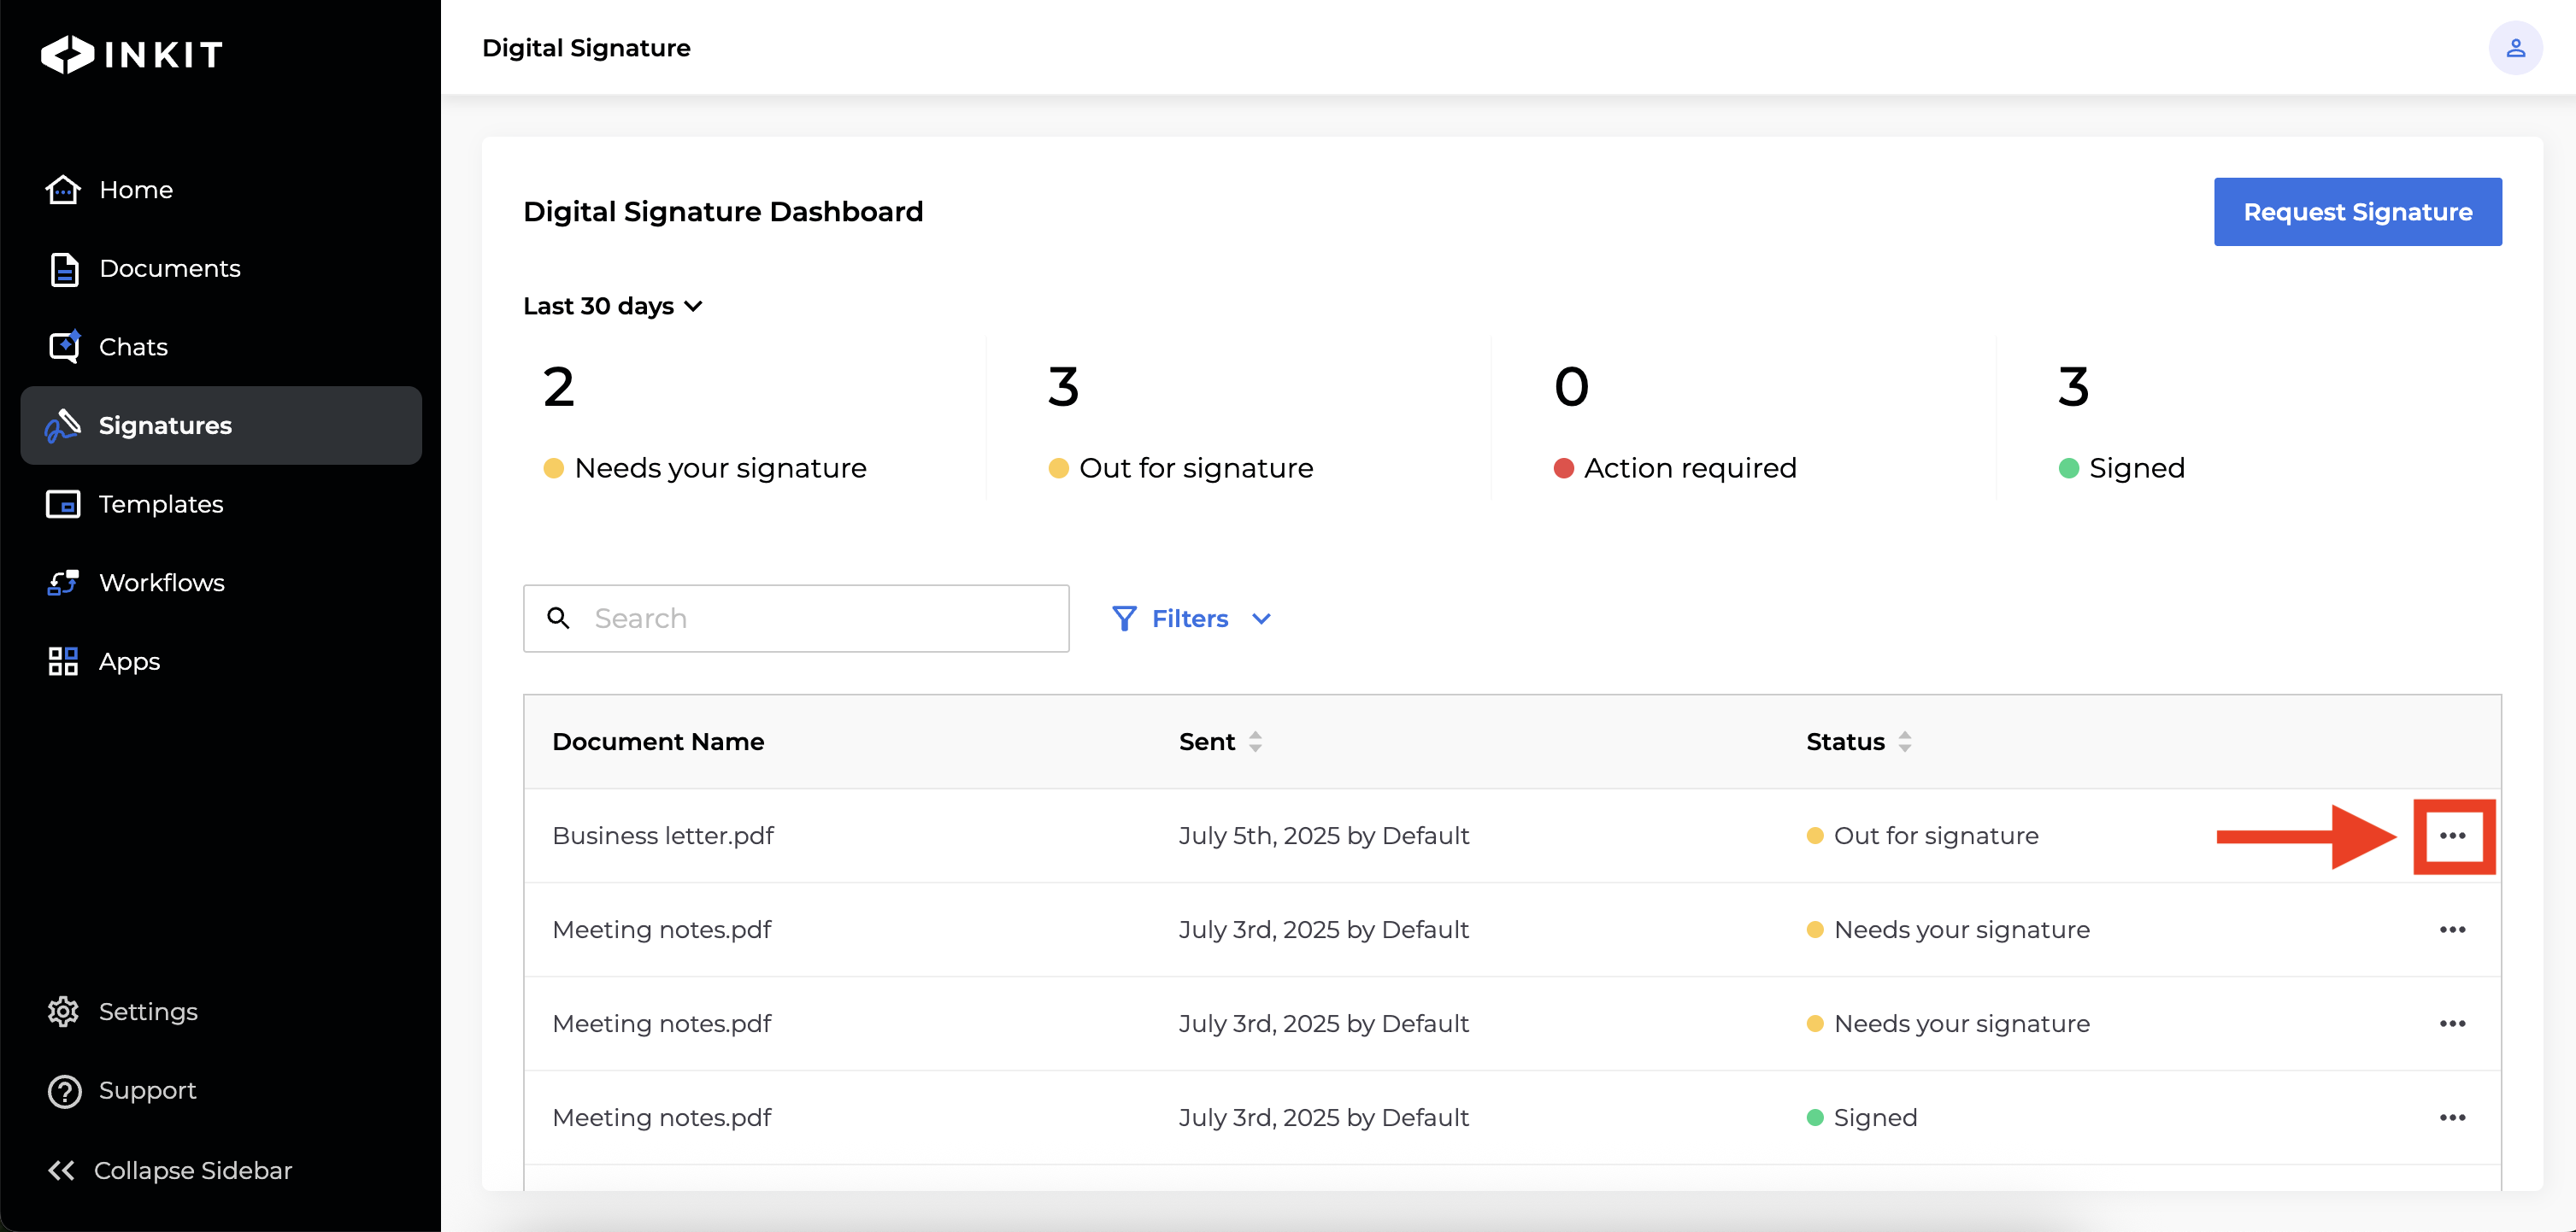Open Apps section
Image resolution: width=2576 pixels, height=1232 pixels.
pos(221,661)
